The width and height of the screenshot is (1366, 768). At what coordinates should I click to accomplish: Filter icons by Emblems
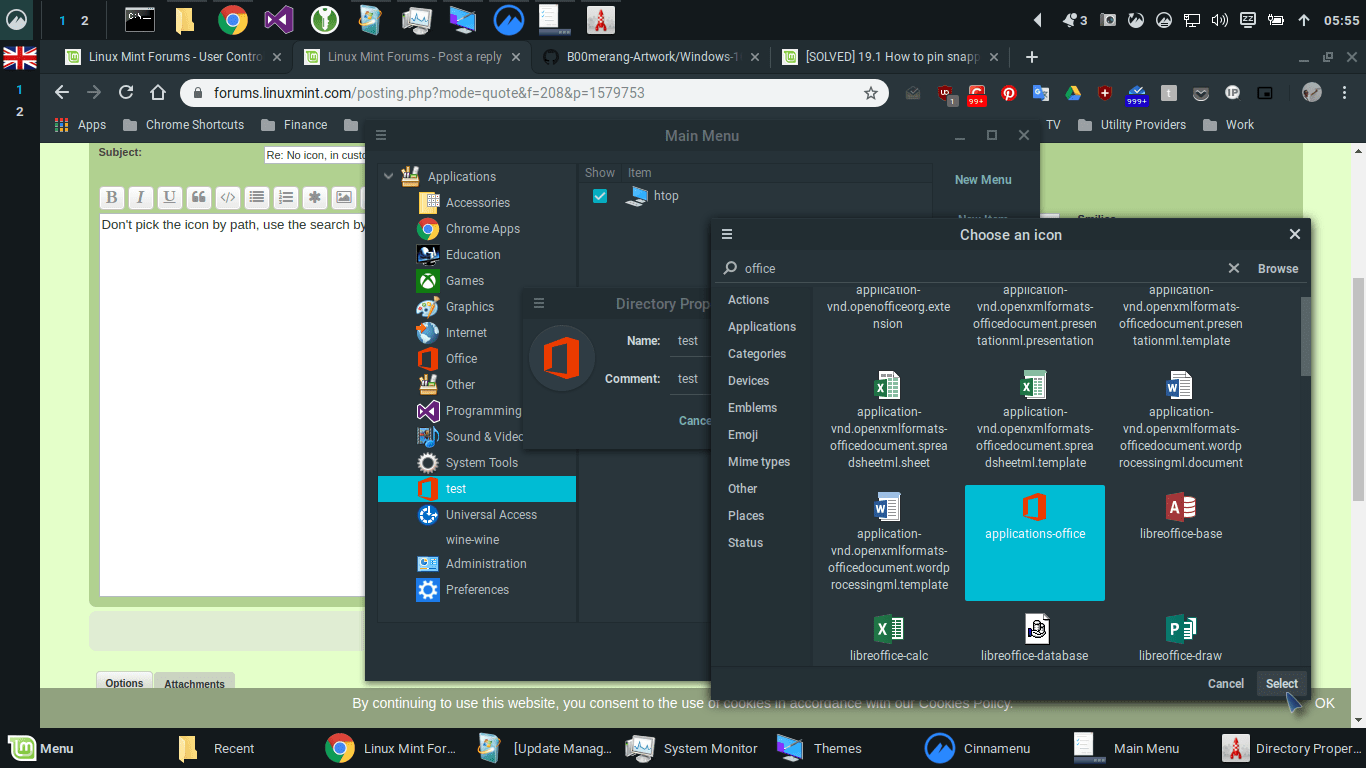point(752,408)
